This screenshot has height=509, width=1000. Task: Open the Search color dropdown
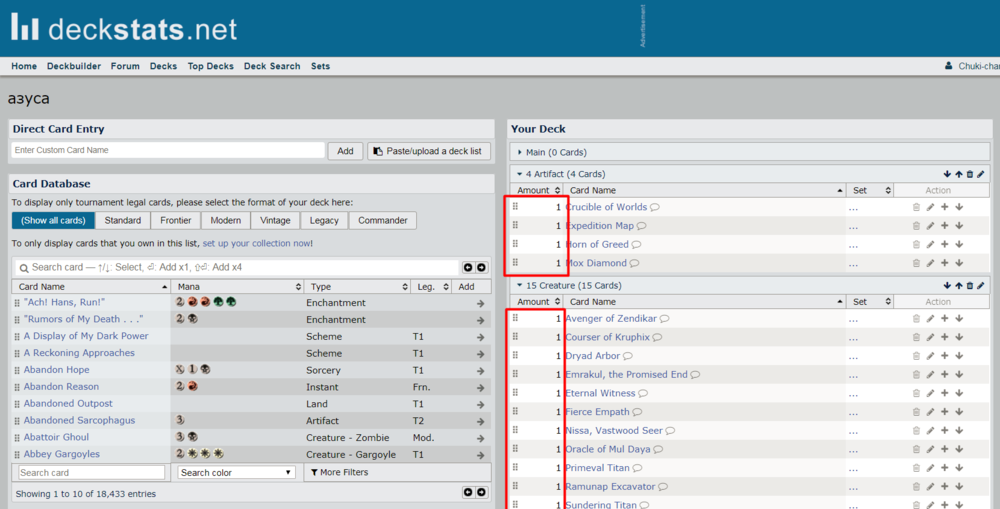237,472
